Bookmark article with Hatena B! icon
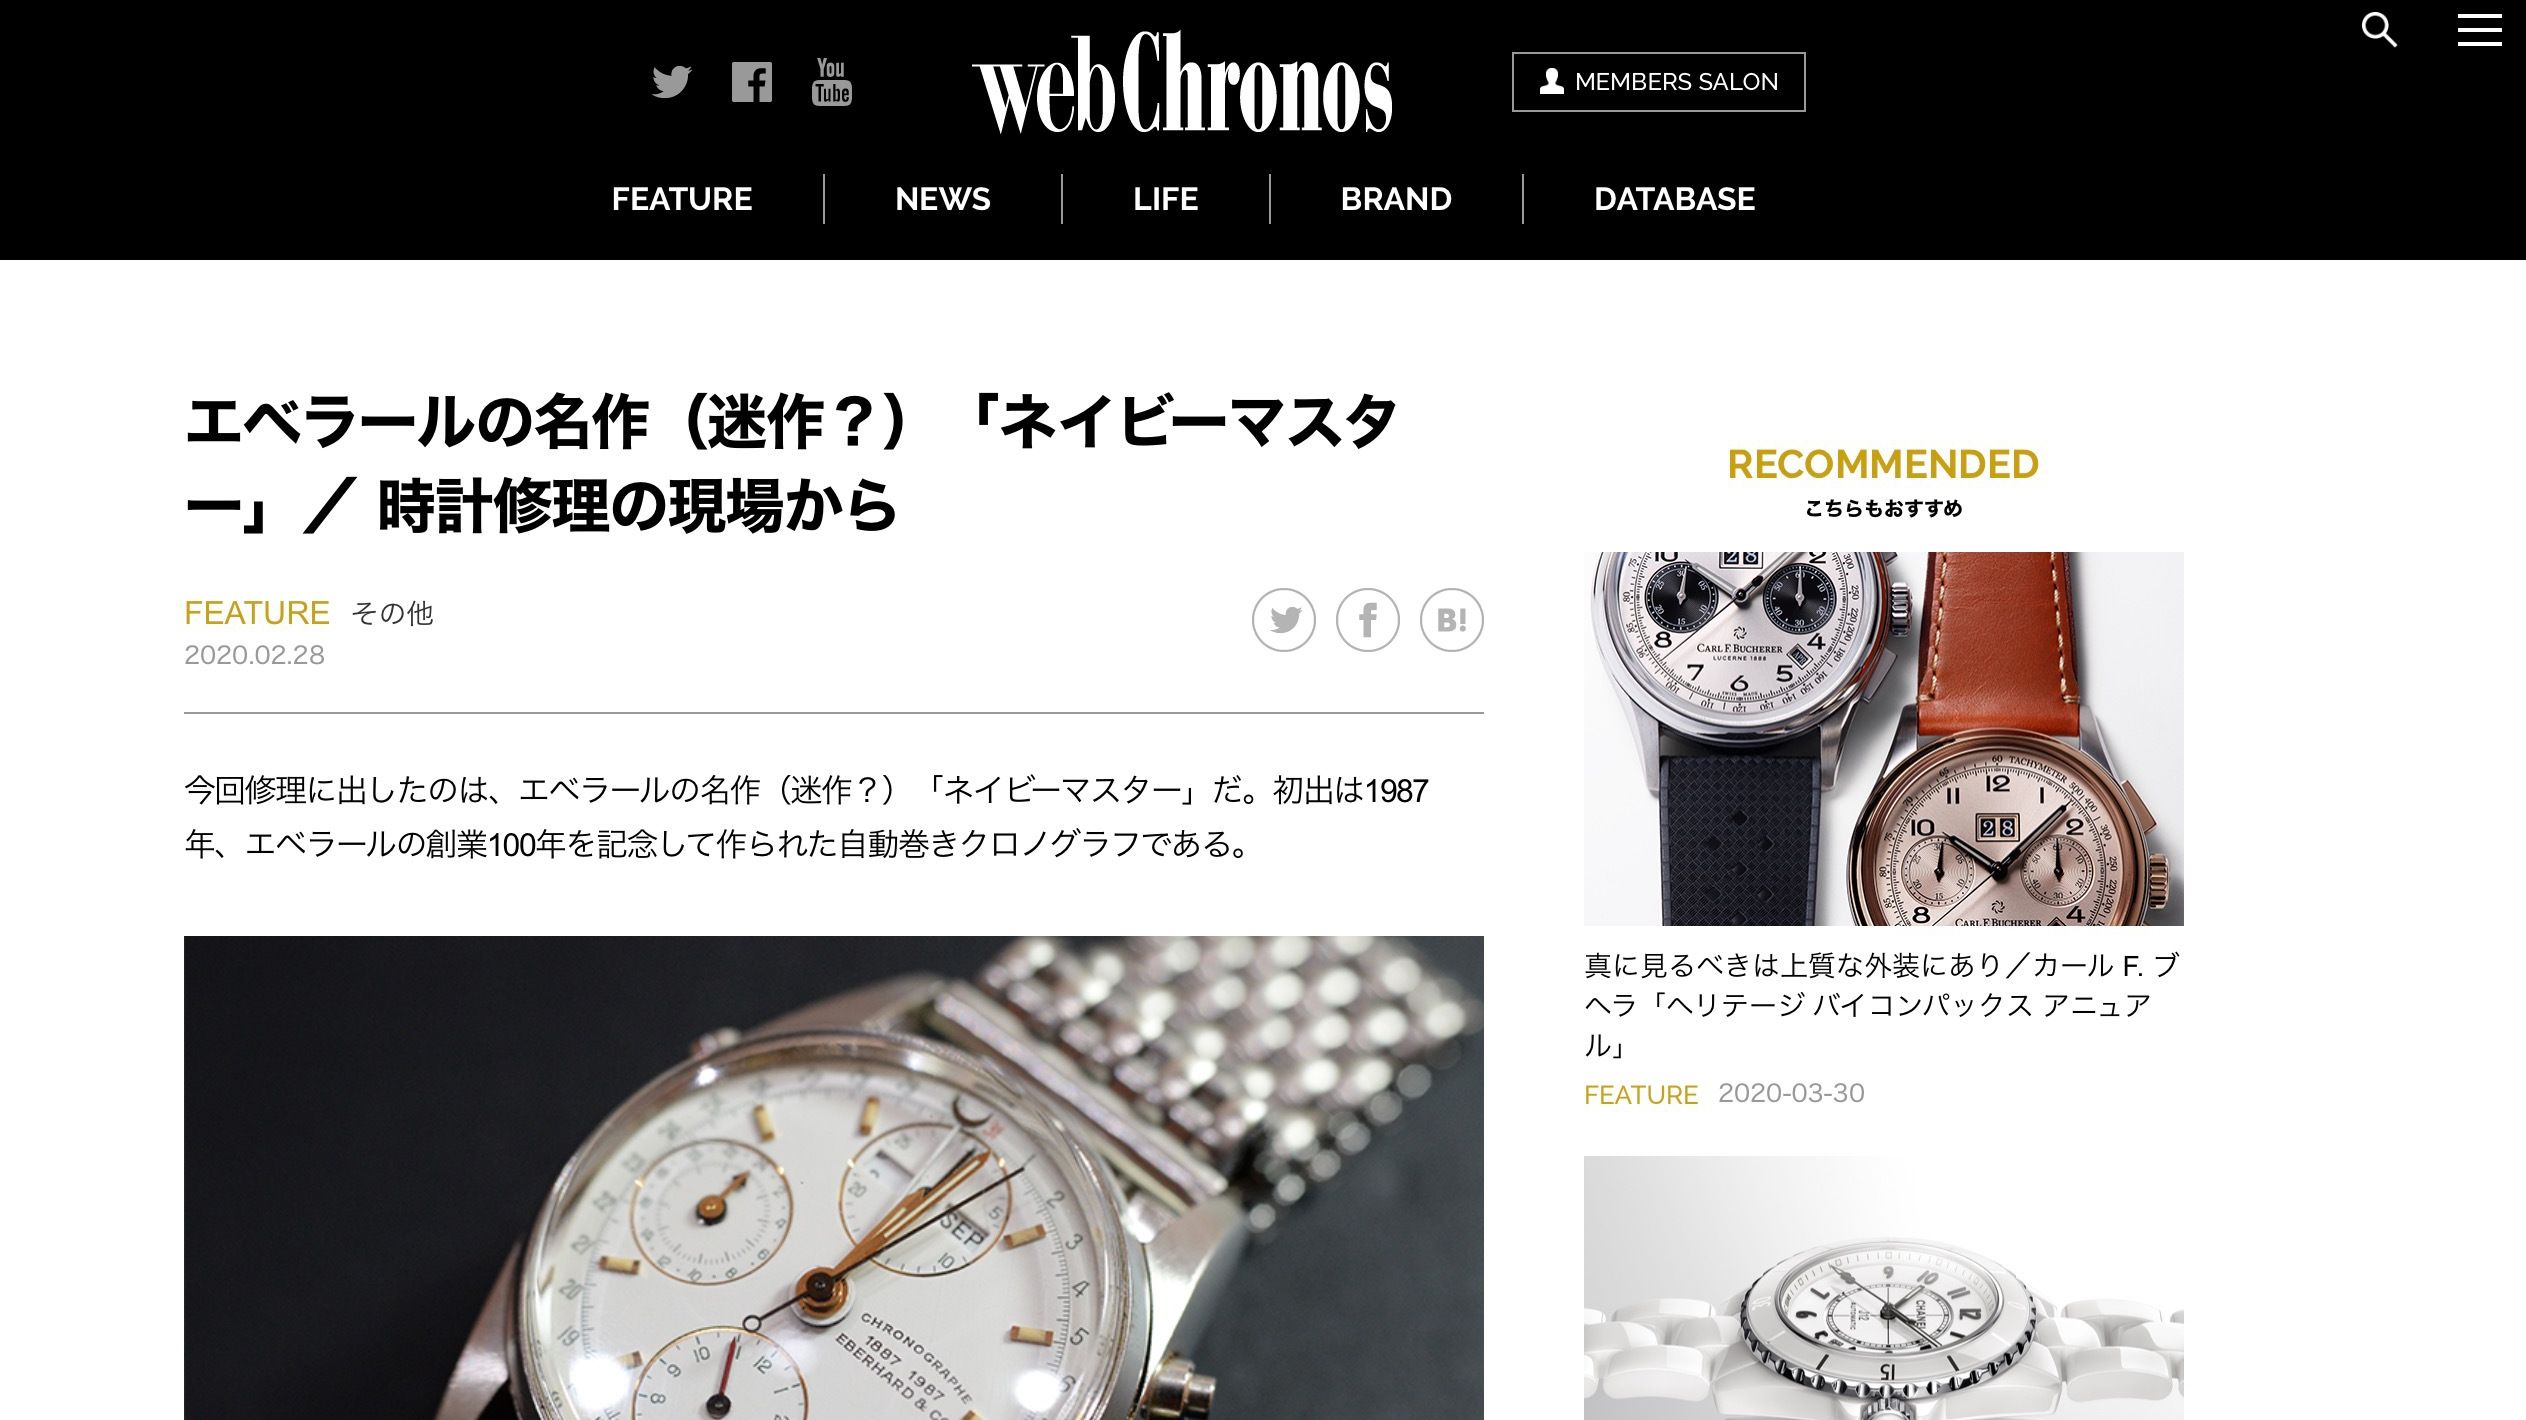Screen dimensions: 2526x1420 (1452, 620)
